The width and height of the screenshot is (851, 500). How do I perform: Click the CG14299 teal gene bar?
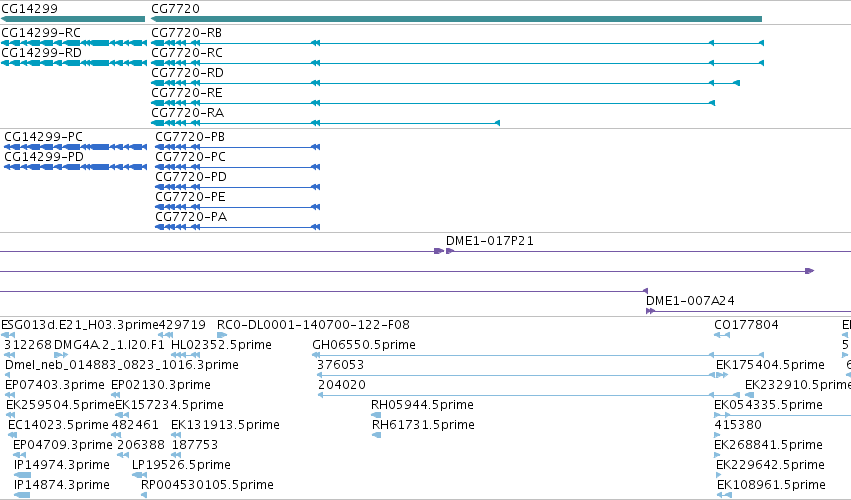[73, 19]
